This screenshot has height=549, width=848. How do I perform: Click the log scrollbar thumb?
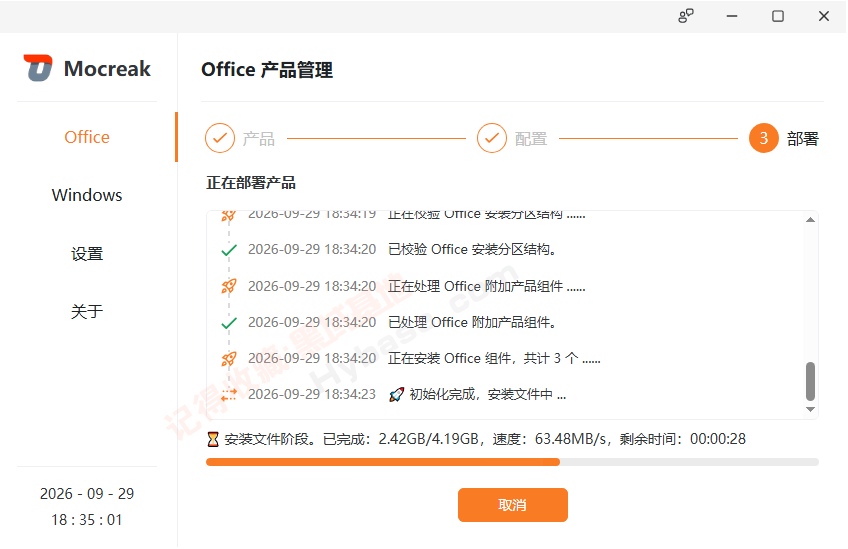(810, 381)
